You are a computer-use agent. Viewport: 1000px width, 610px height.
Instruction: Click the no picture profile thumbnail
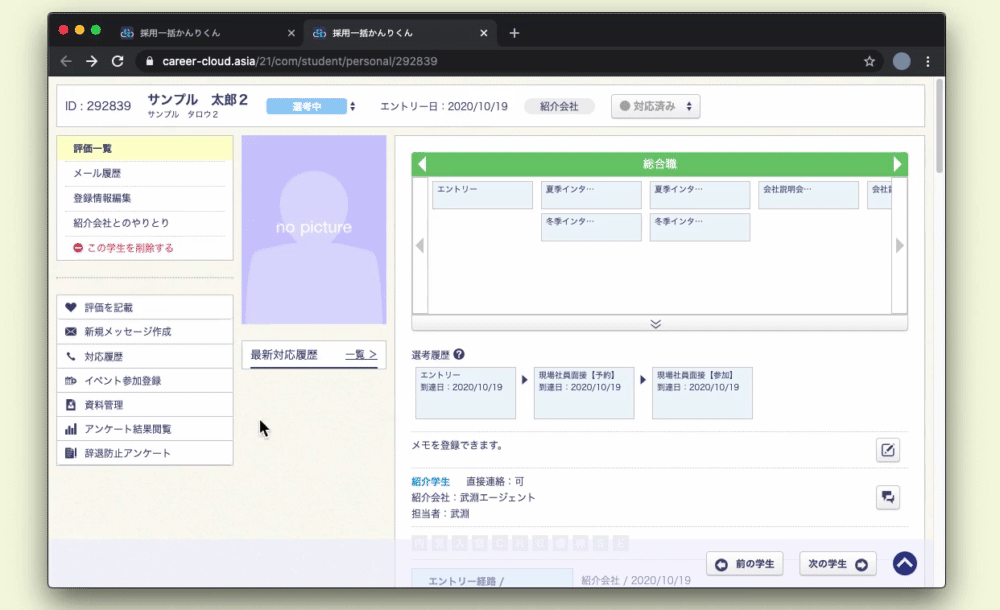[x=313, y=229]
